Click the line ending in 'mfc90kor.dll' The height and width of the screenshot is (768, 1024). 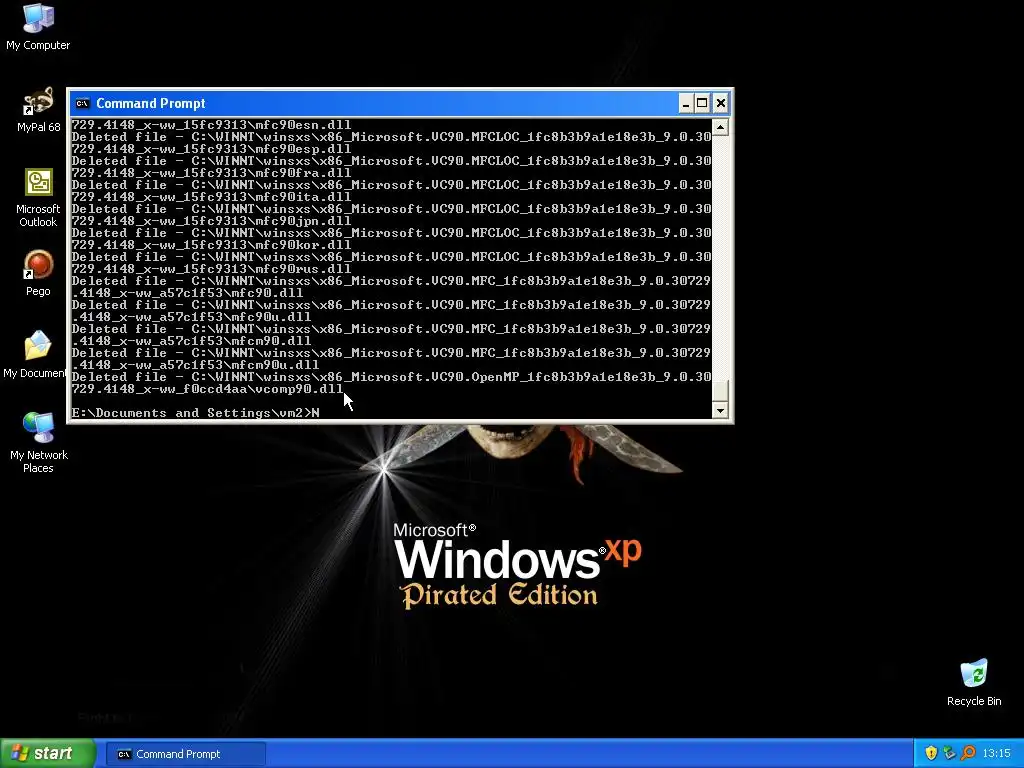211,245
